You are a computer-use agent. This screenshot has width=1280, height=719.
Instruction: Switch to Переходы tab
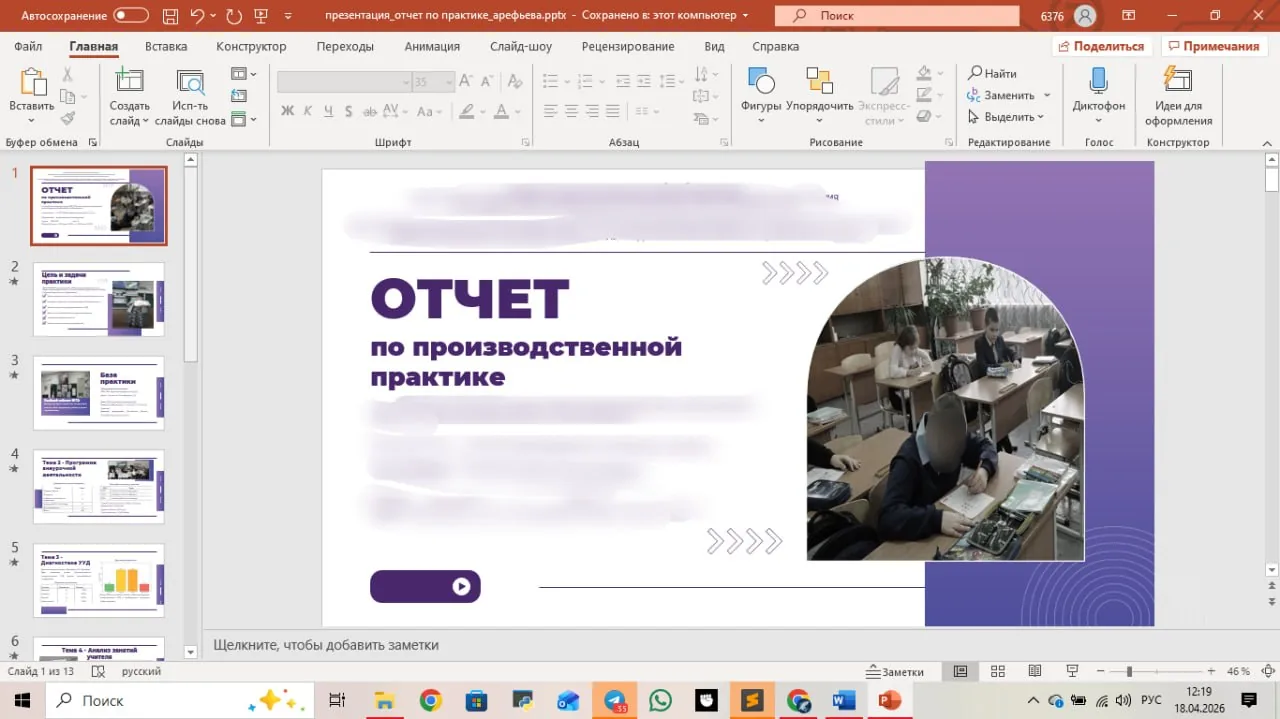tap(345, 46)
